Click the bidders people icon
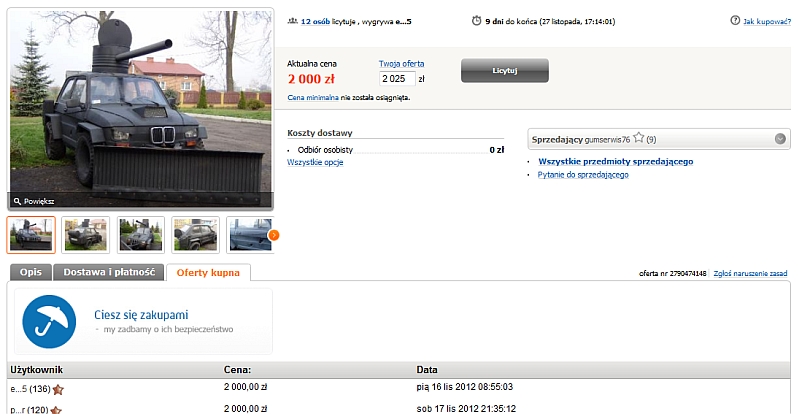This screenshot has width=800, height=414. 292,21
